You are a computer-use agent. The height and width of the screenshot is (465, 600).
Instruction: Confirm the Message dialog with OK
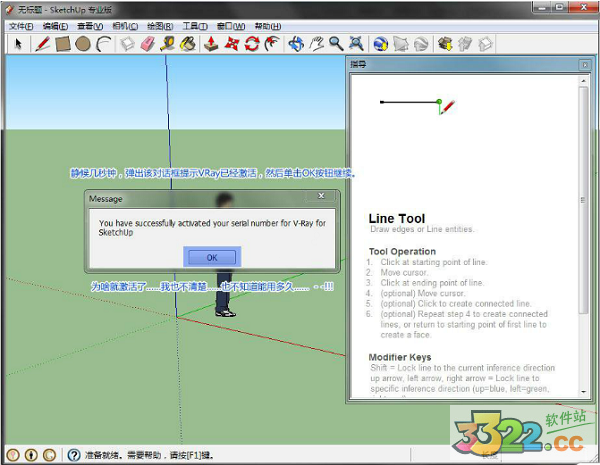coord(212,257)
